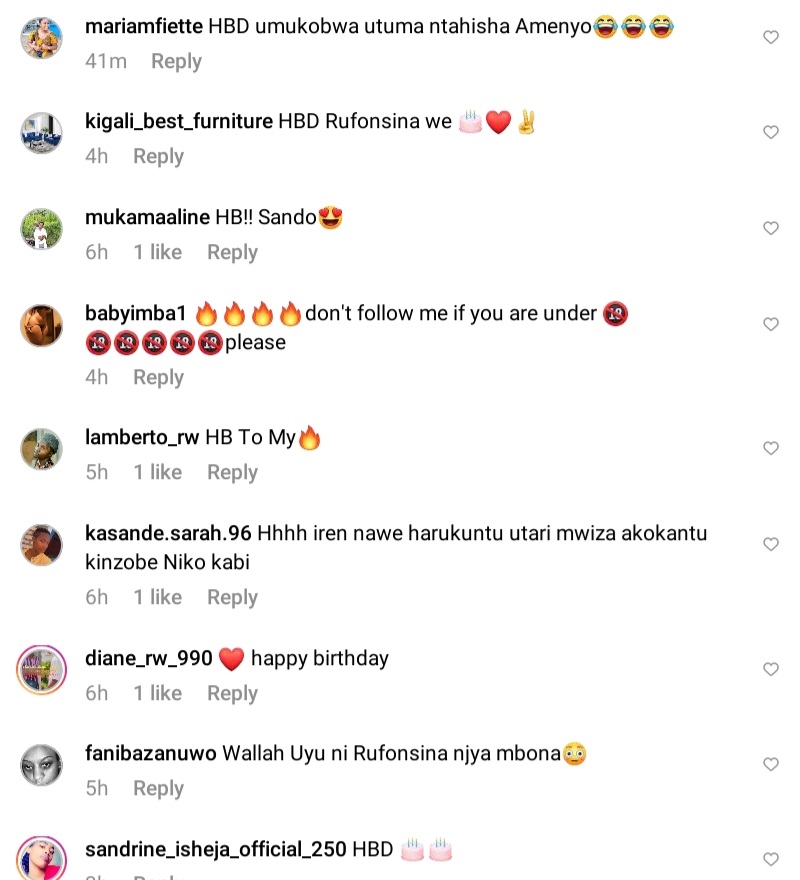Open mukamaaline's profile avatar

(x=42, y=229)
